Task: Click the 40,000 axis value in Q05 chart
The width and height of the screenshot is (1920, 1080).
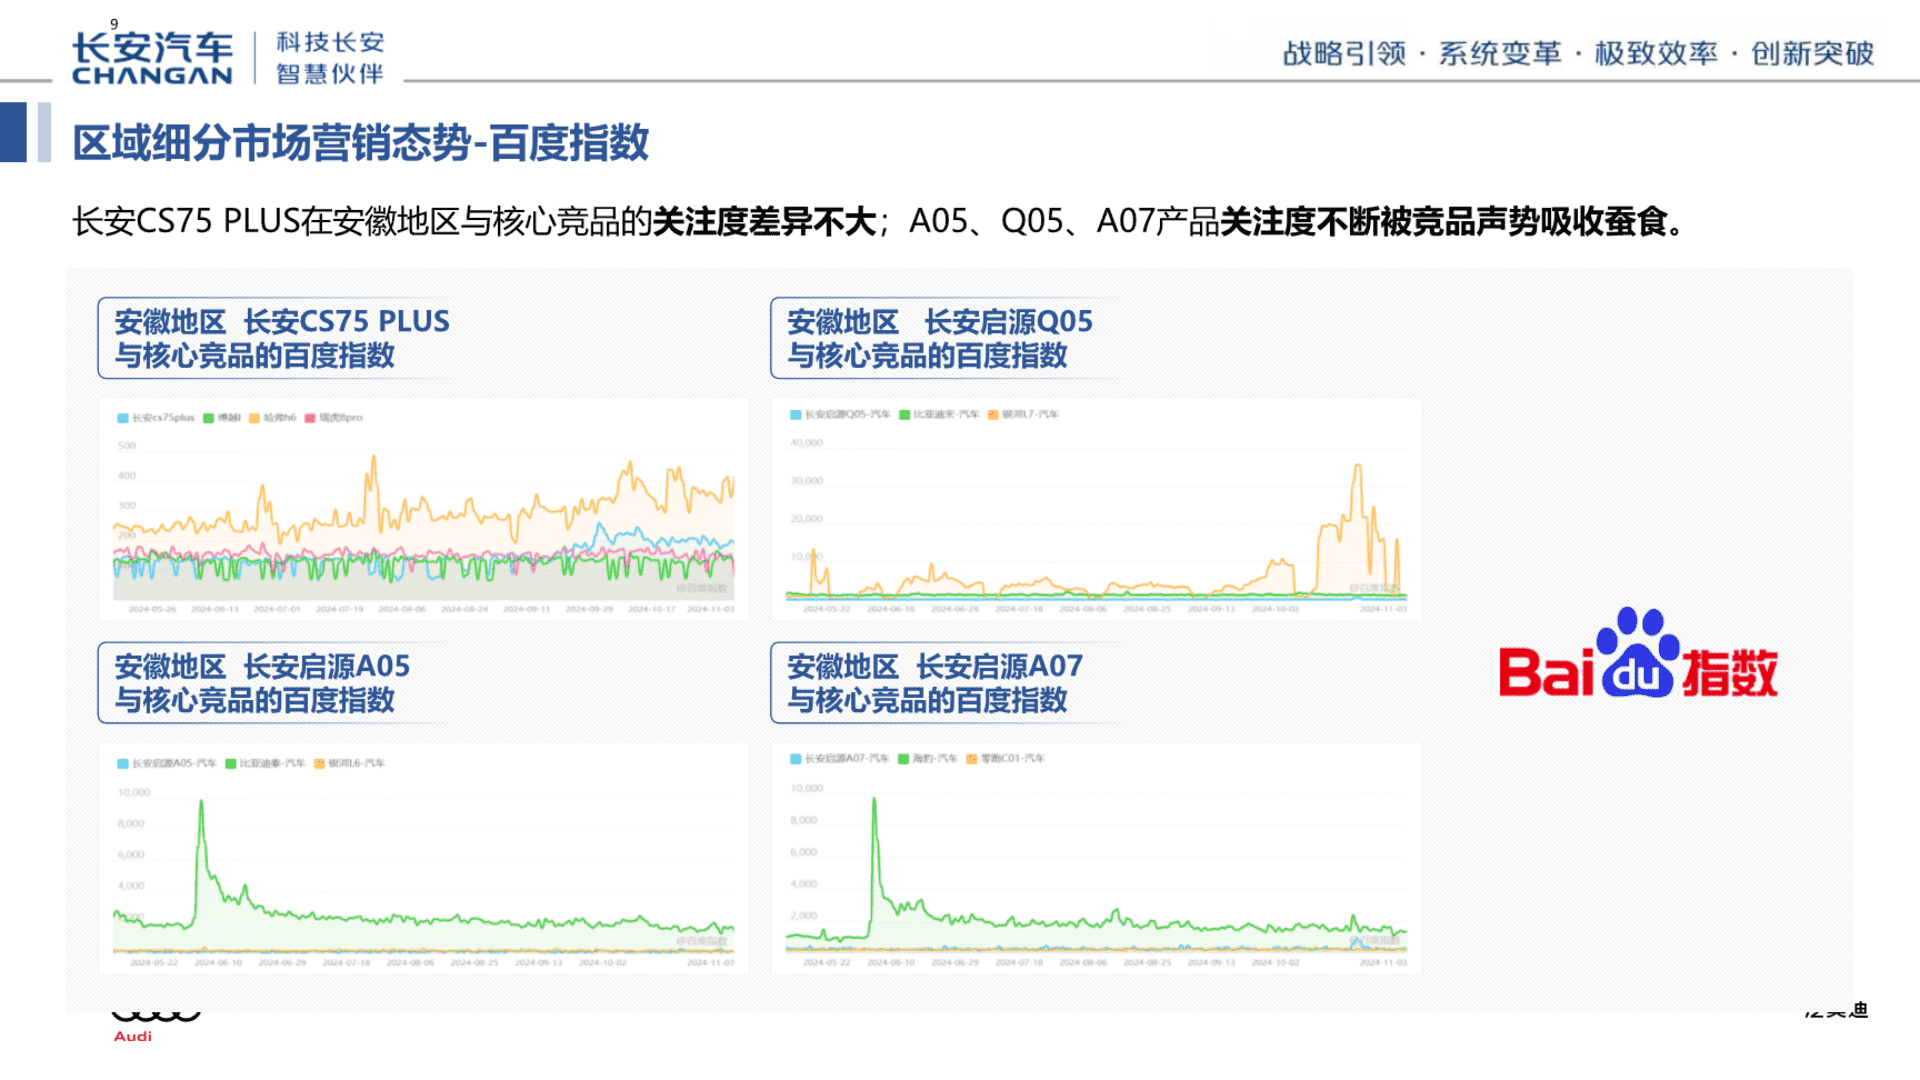Action: point(807,443)
